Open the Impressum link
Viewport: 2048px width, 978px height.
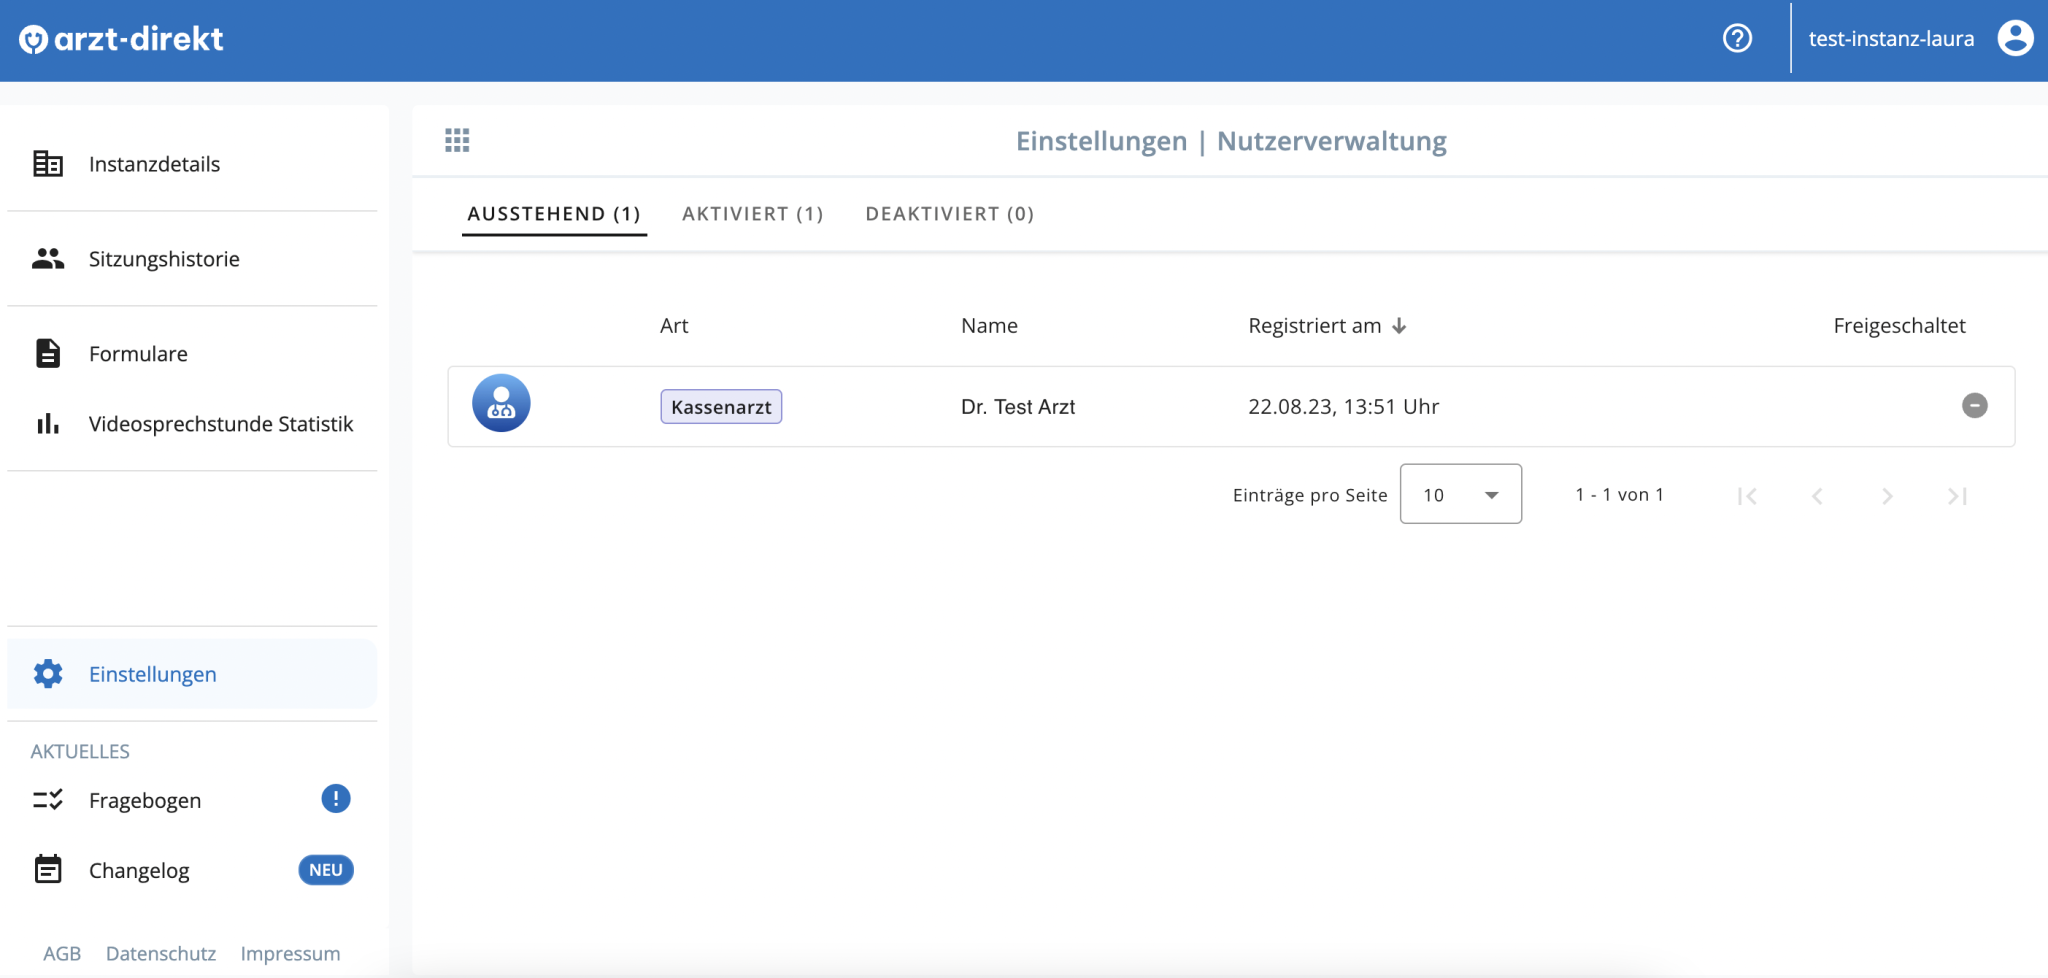click(x=290, y=954)
